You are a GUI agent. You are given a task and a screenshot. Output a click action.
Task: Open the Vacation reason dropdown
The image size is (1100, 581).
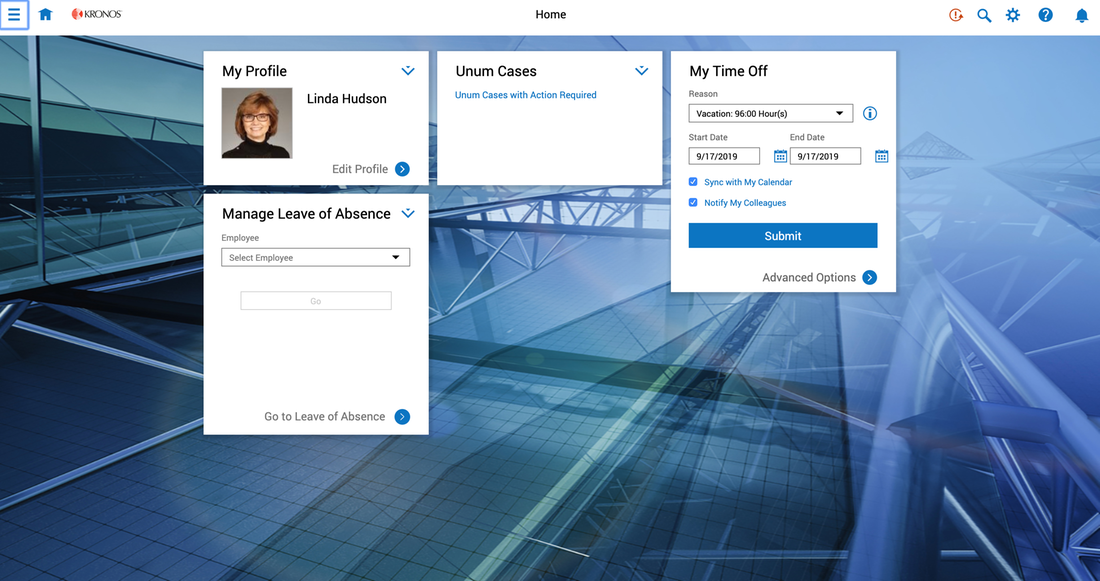pos(770,114)
